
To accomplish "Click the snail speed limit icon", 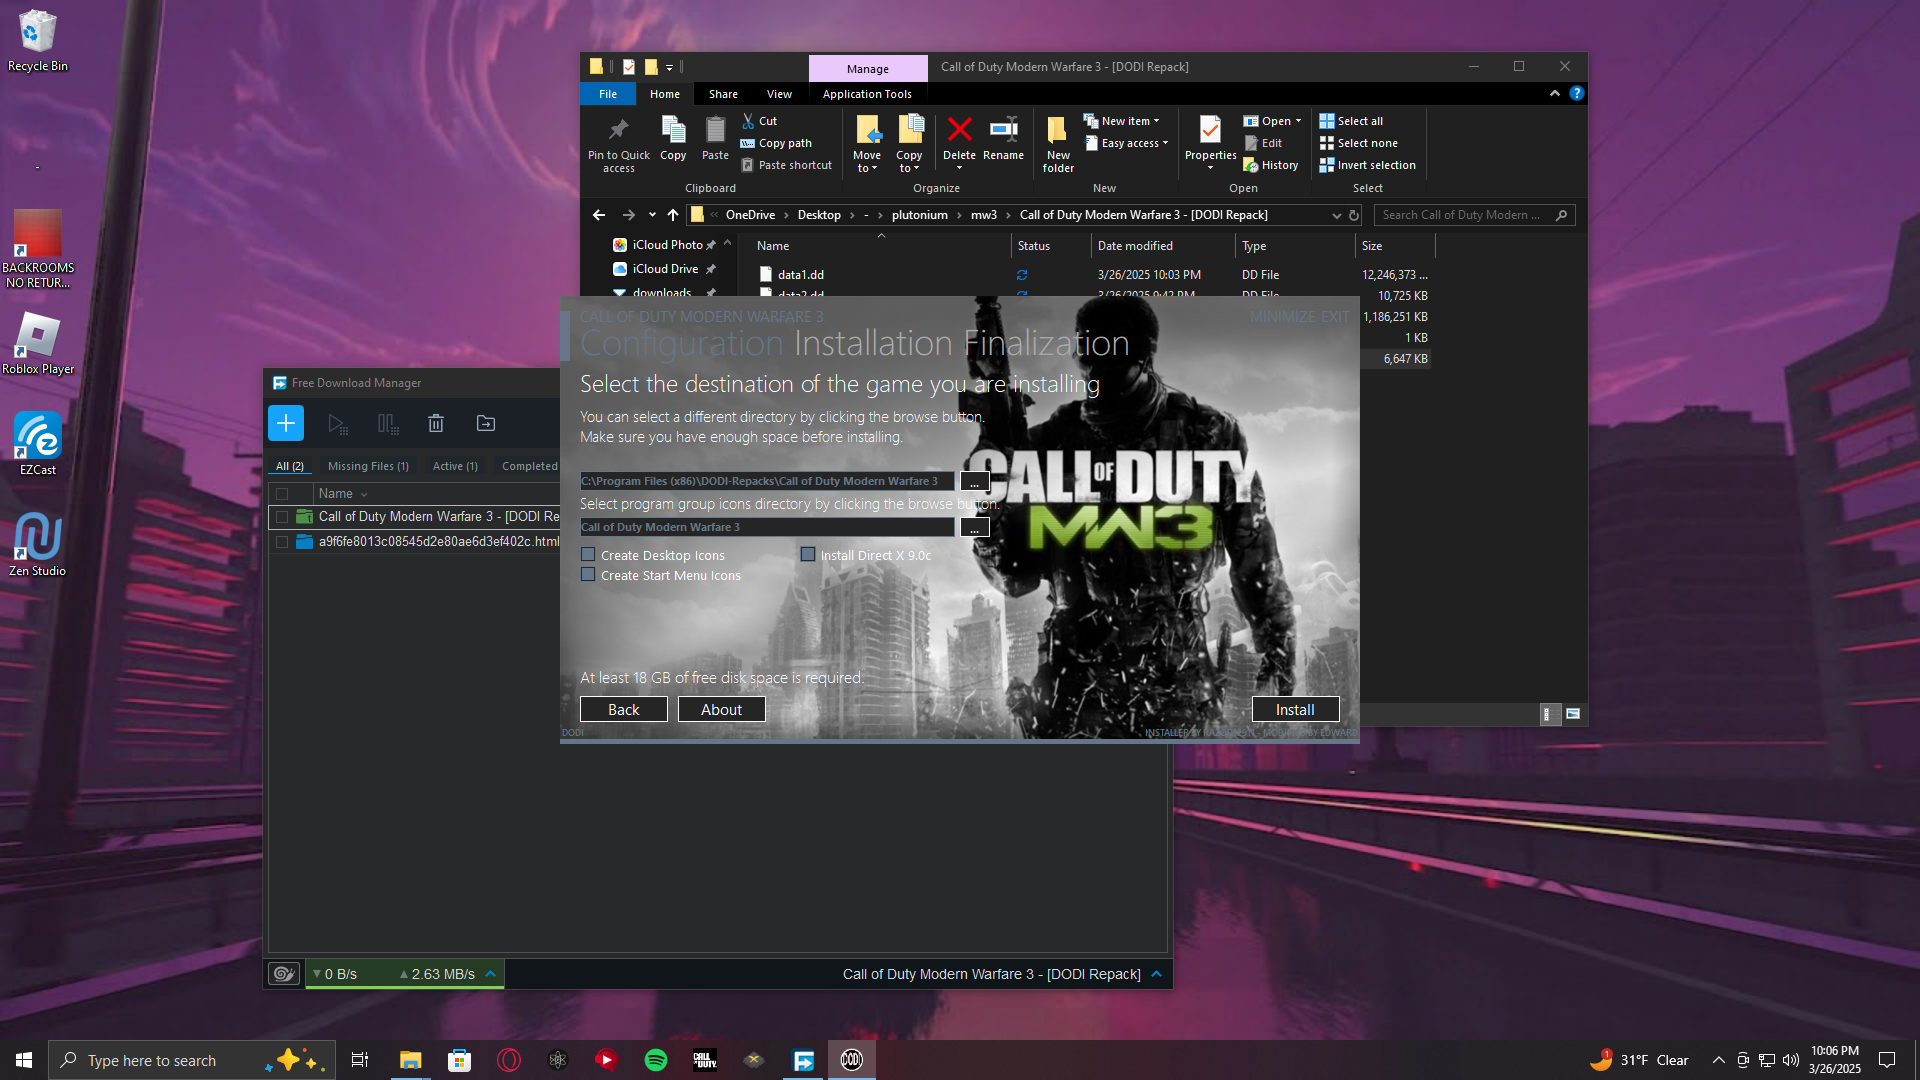I will click(284, 974).
